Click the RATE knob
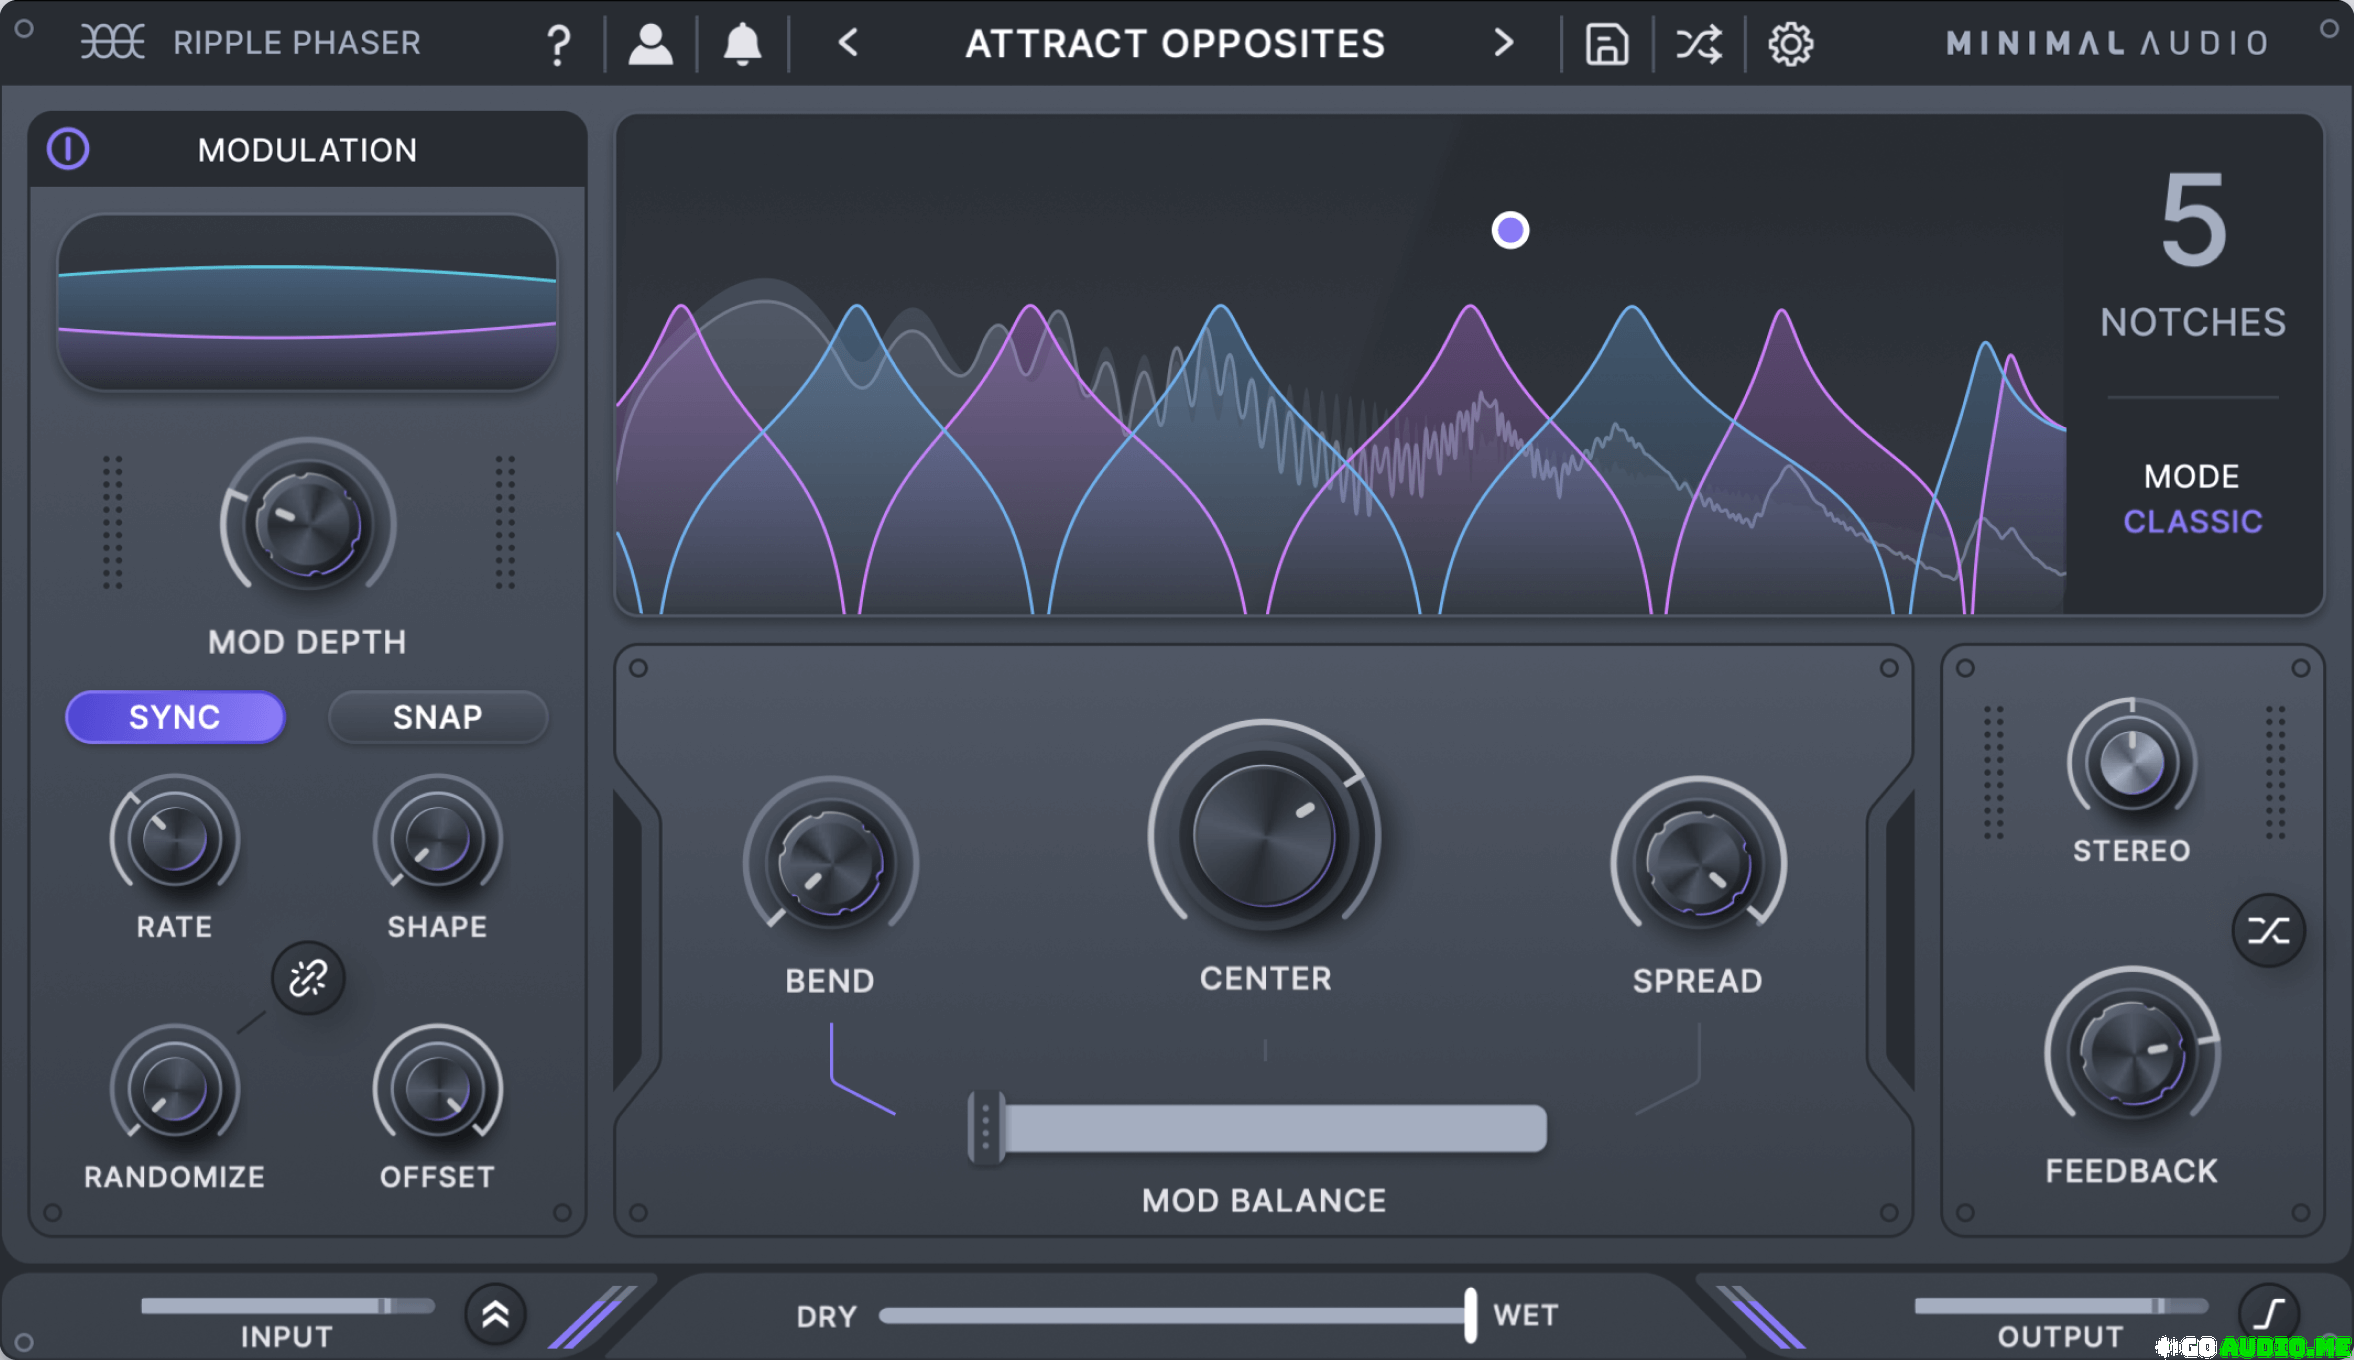Screen dimensions: 2354x1360 175,838
